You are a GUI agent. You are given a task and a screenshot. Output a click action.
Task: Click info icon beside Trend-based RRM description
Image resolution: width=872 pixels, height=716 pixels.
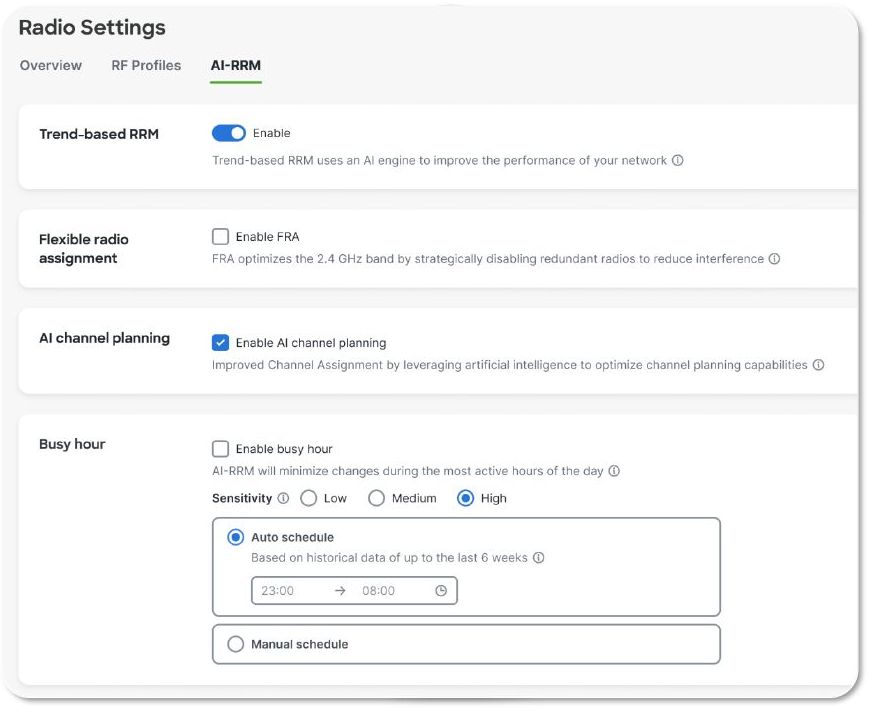coord(677,160)
